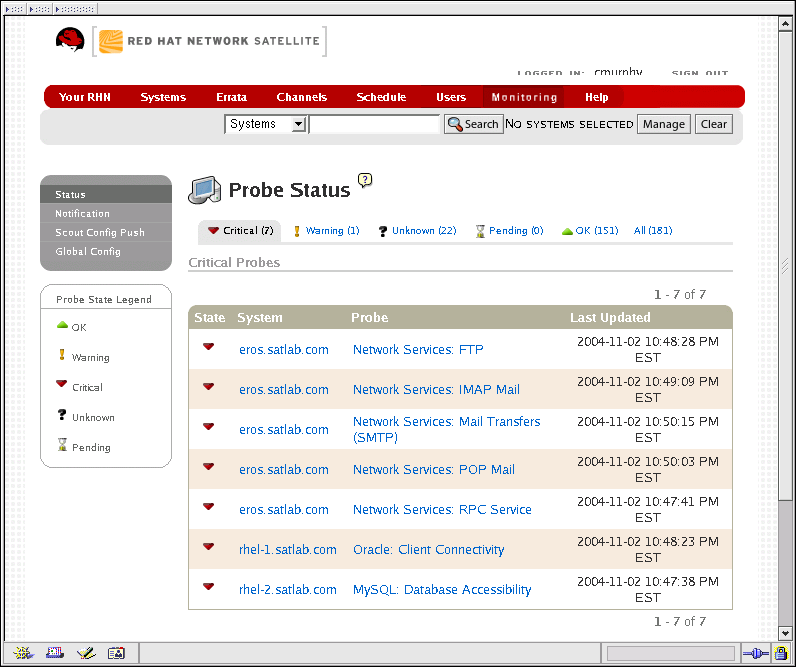Open the Users menu
This screenshot has height=667, width=796.
[x=451, y=97]
